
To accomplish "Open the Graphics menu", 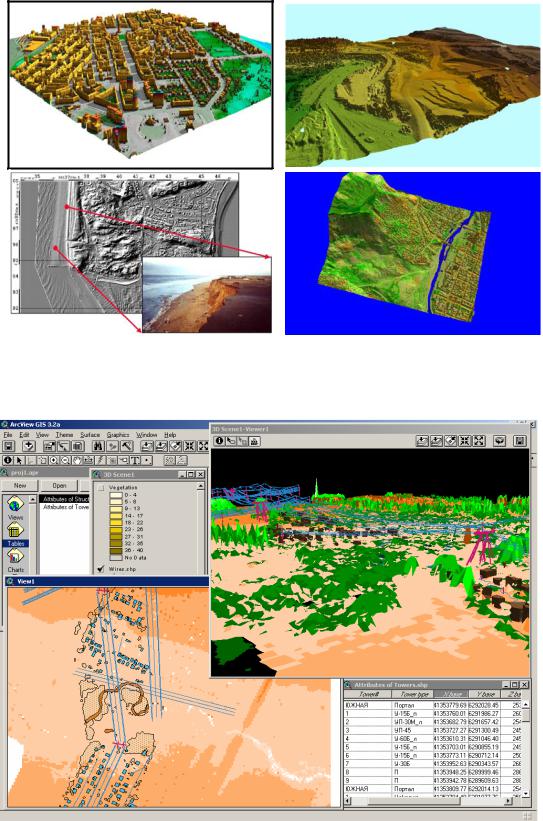I will (x=118, y=435).
